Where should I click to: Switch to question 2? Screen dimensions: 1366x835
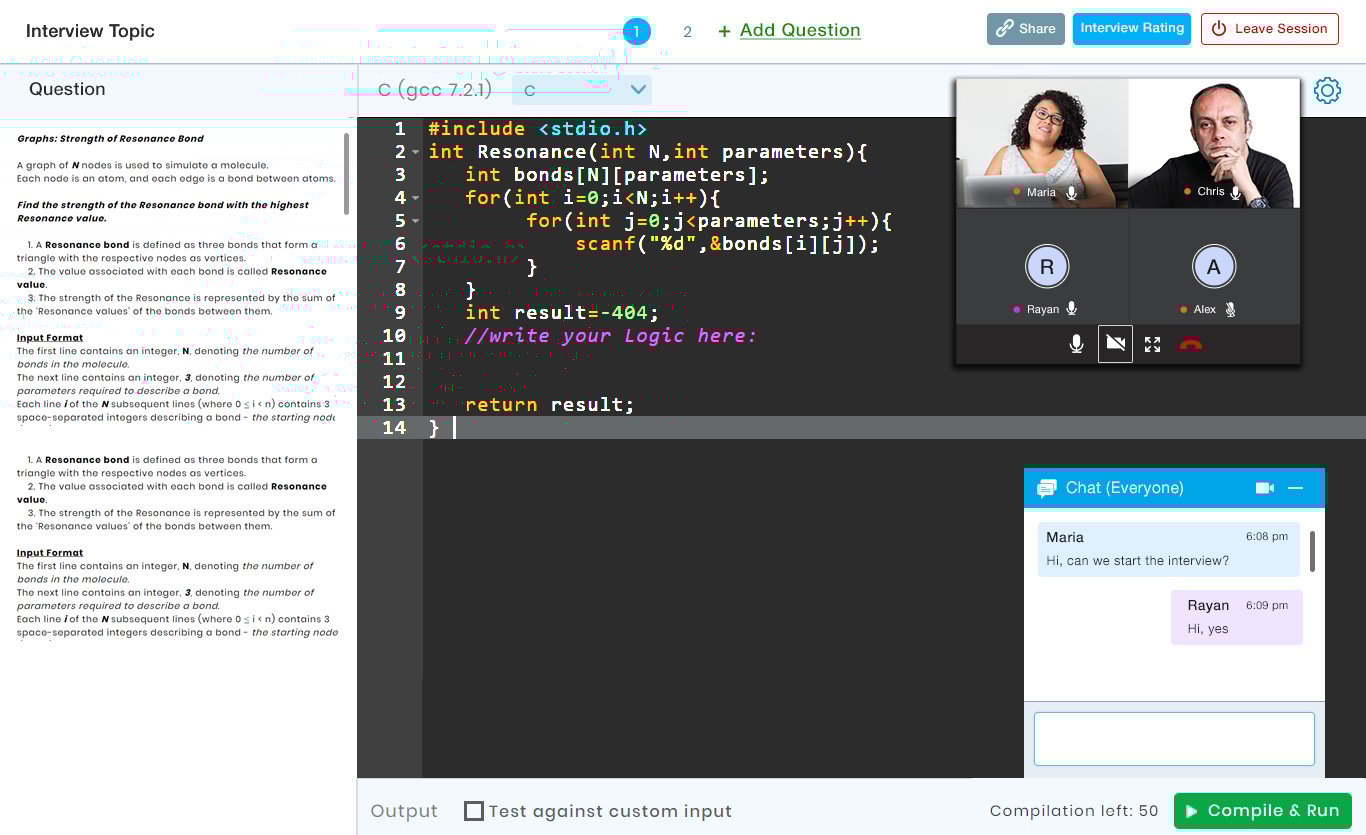click(687, 31)
